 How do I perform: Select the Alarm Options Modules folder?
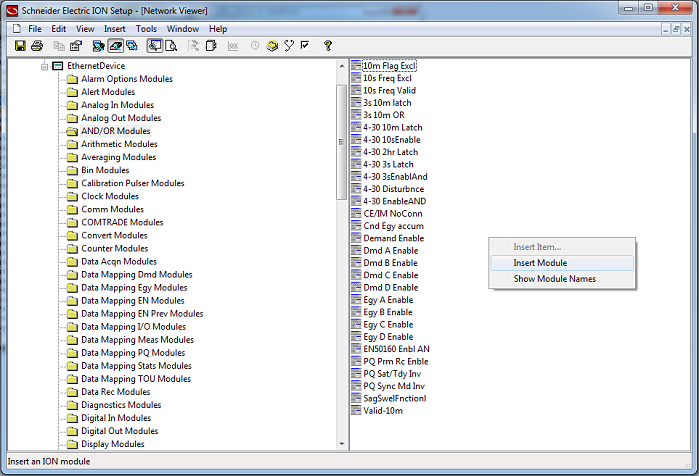[x=127, y=79]
